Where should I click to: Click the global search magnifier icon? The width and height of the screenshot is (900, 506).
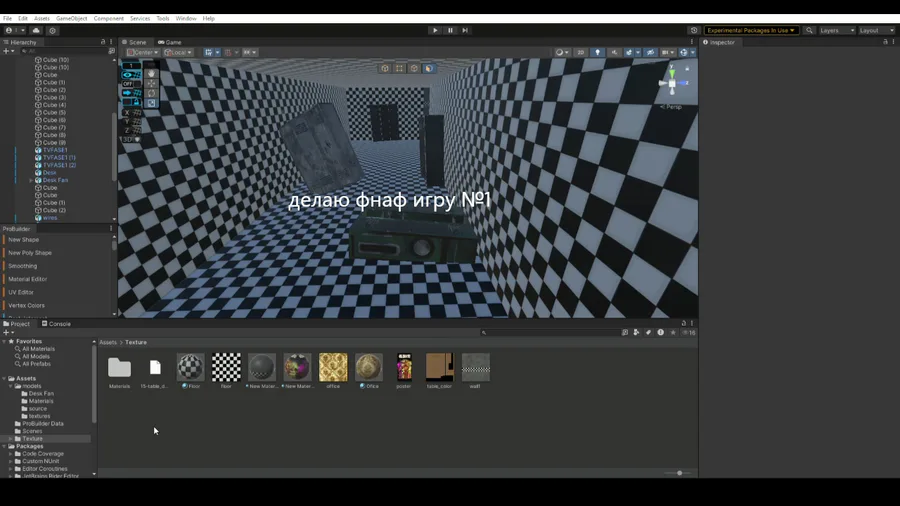[809, 30]
